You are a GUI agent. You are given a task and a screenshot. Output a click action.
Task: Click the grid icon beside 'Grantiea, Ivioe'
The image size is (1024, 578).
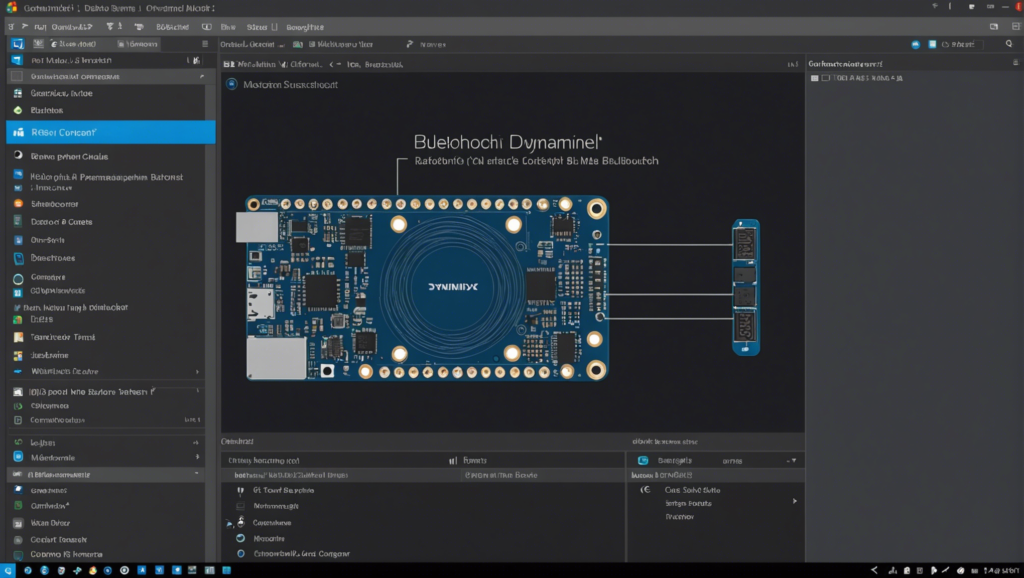pos(18,93)
